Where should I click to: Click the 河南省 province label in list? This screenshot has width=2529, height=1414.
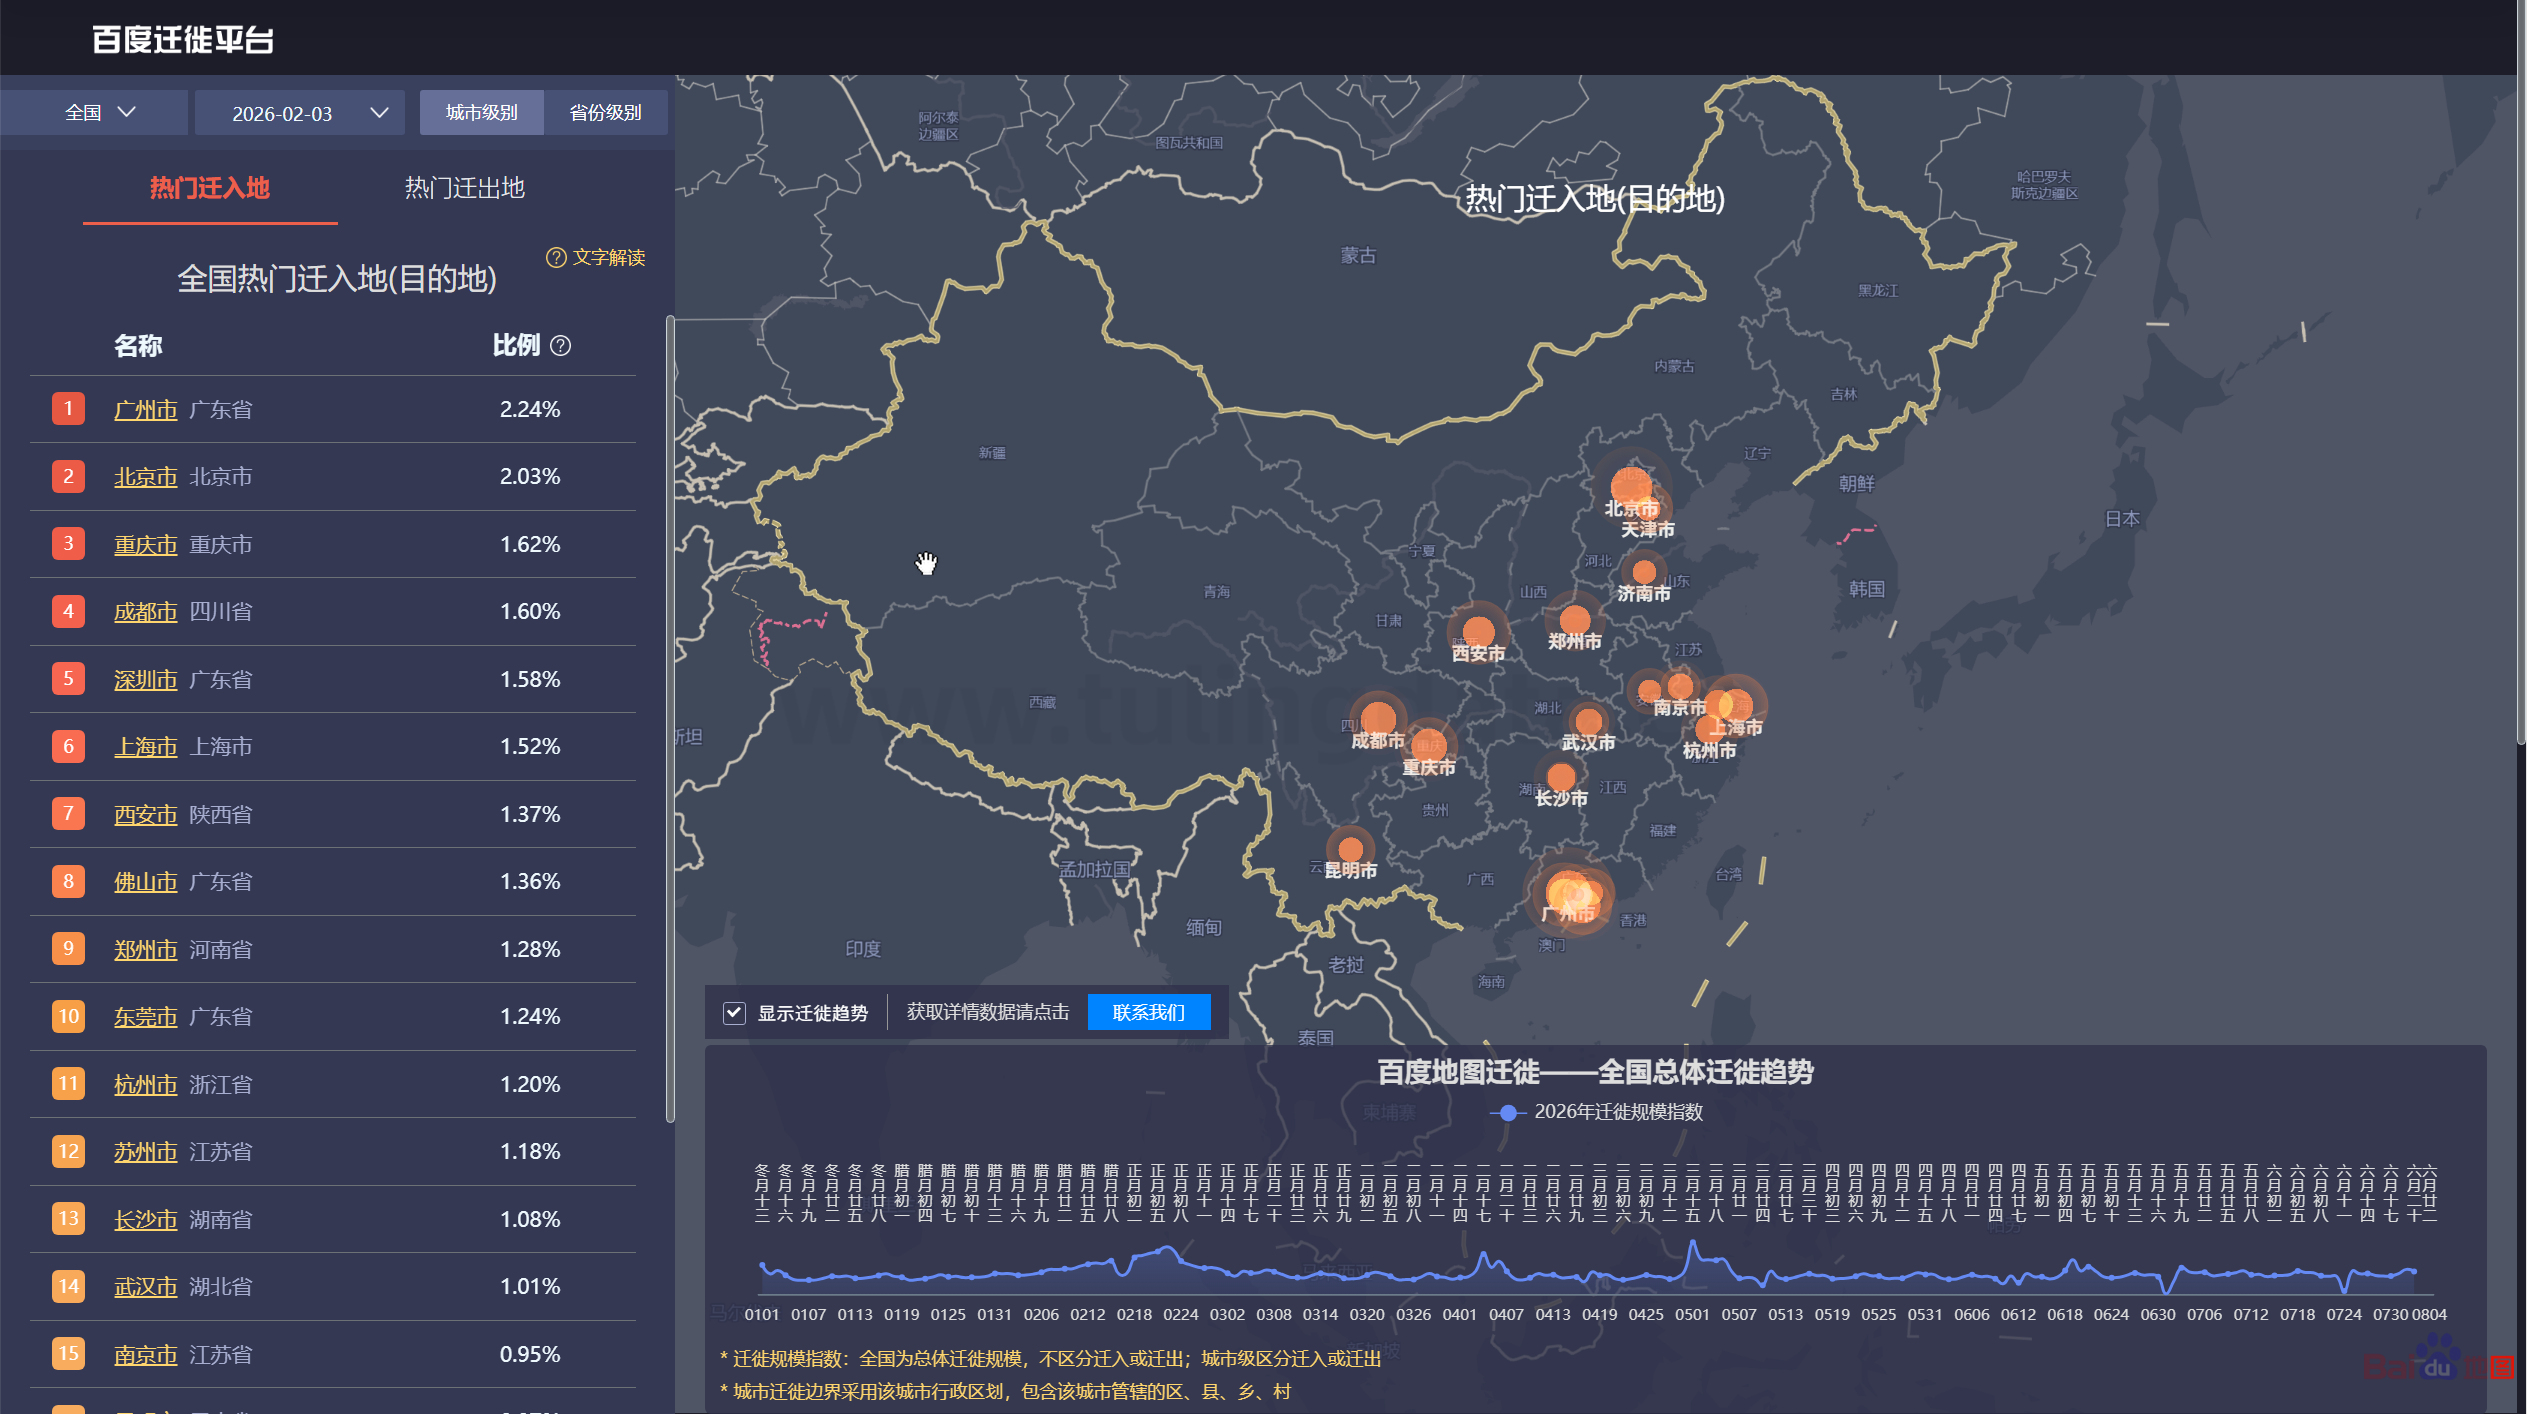click(x=221, y=950)
